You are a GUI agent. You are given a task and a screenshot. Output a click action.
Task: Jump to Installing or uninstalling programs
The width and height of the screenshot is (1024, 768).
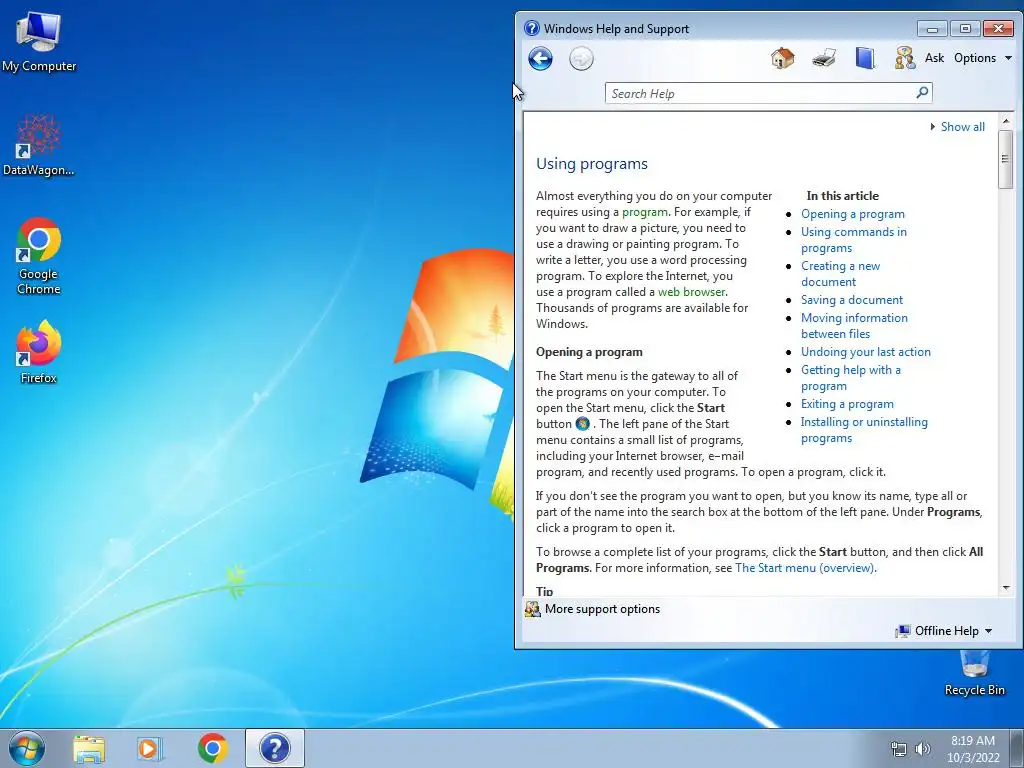pos(864,430)
